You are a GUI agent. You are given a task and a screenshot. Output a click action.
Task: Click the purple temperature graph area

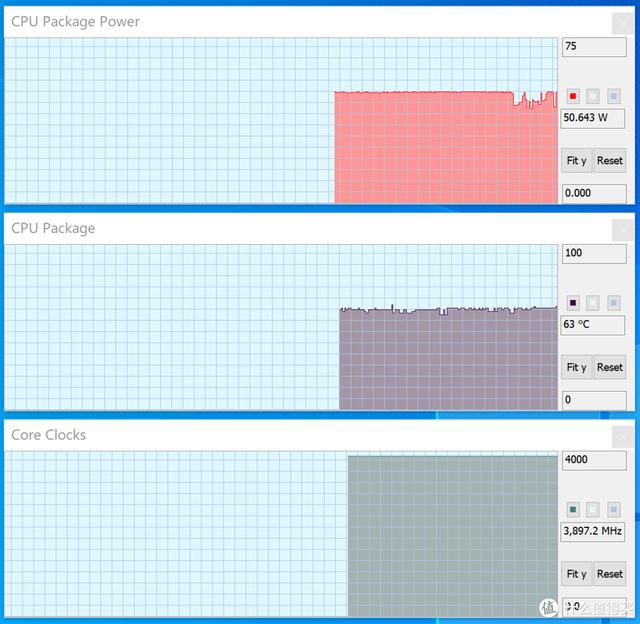pyautogui.click(x=448, y=358)
